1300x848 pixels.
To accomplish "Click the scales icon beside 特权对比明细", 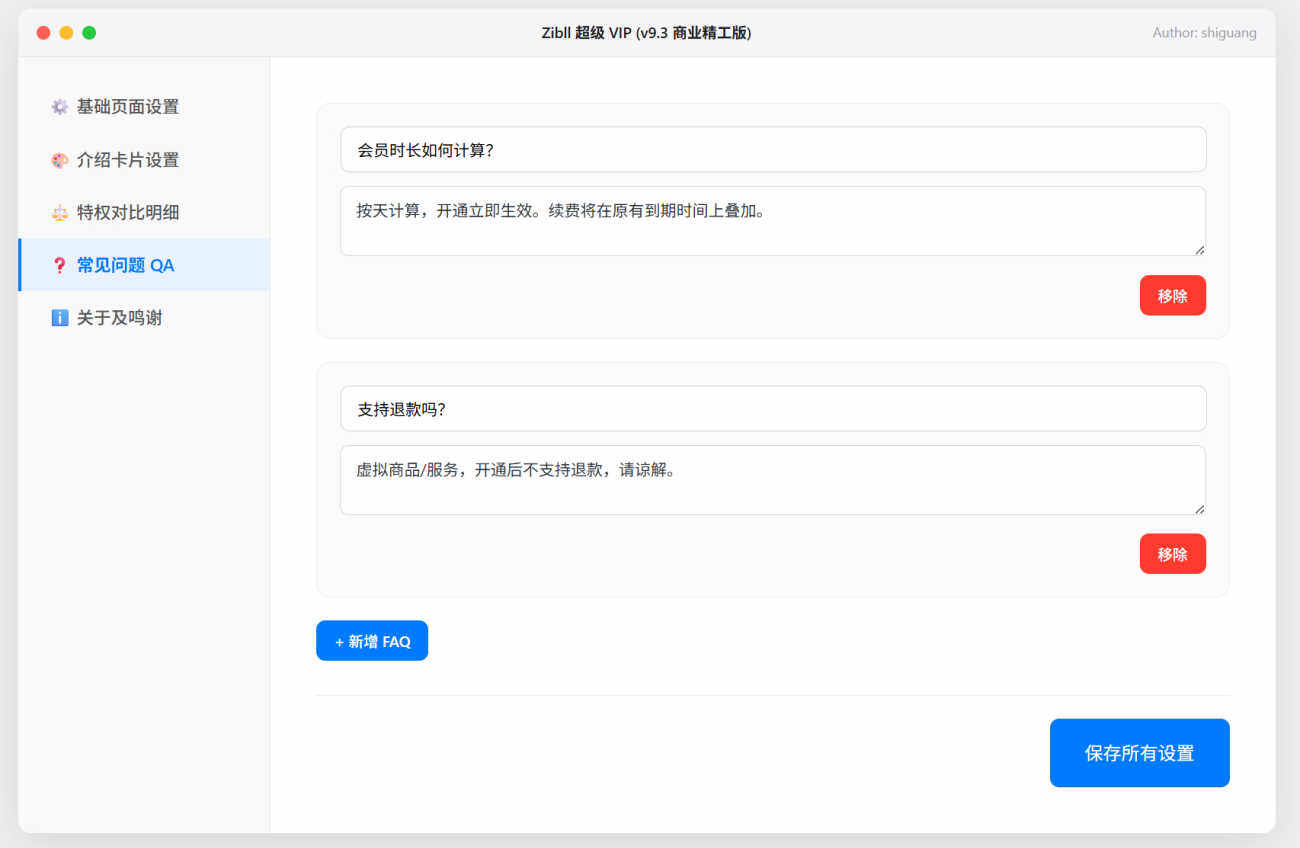I will 60,213.
